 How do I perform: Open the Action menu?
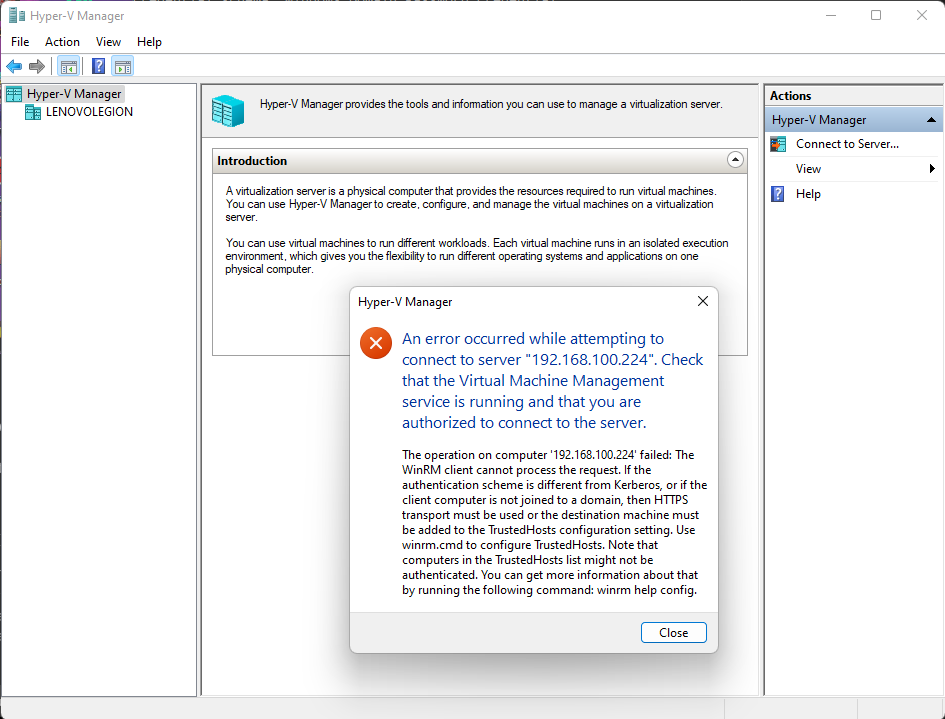tap(62, 42)
